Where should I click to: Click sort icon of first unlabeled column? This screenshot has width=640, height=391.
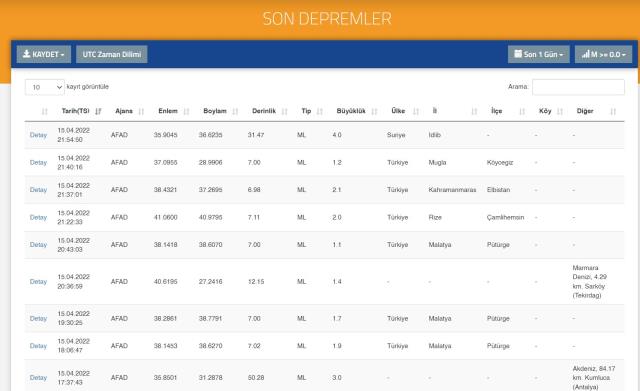[44, 111]
